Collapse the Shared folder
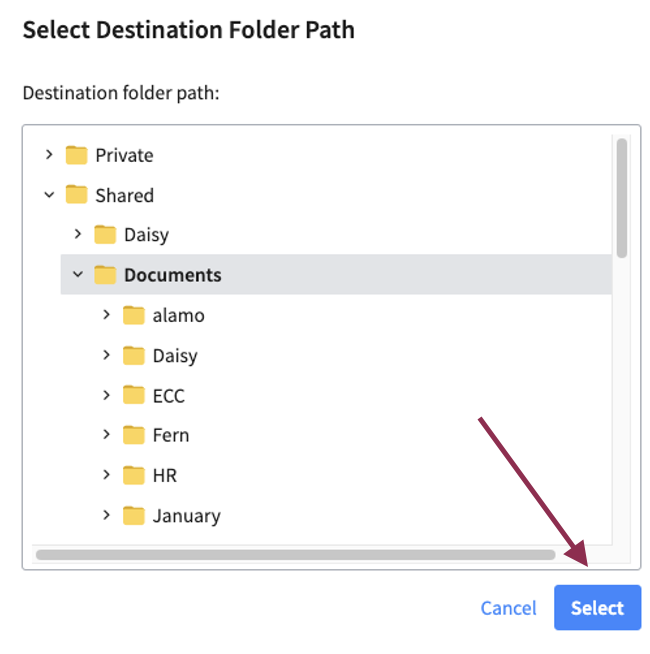Viewport: 650px width, 654px height. coord(49,195)
